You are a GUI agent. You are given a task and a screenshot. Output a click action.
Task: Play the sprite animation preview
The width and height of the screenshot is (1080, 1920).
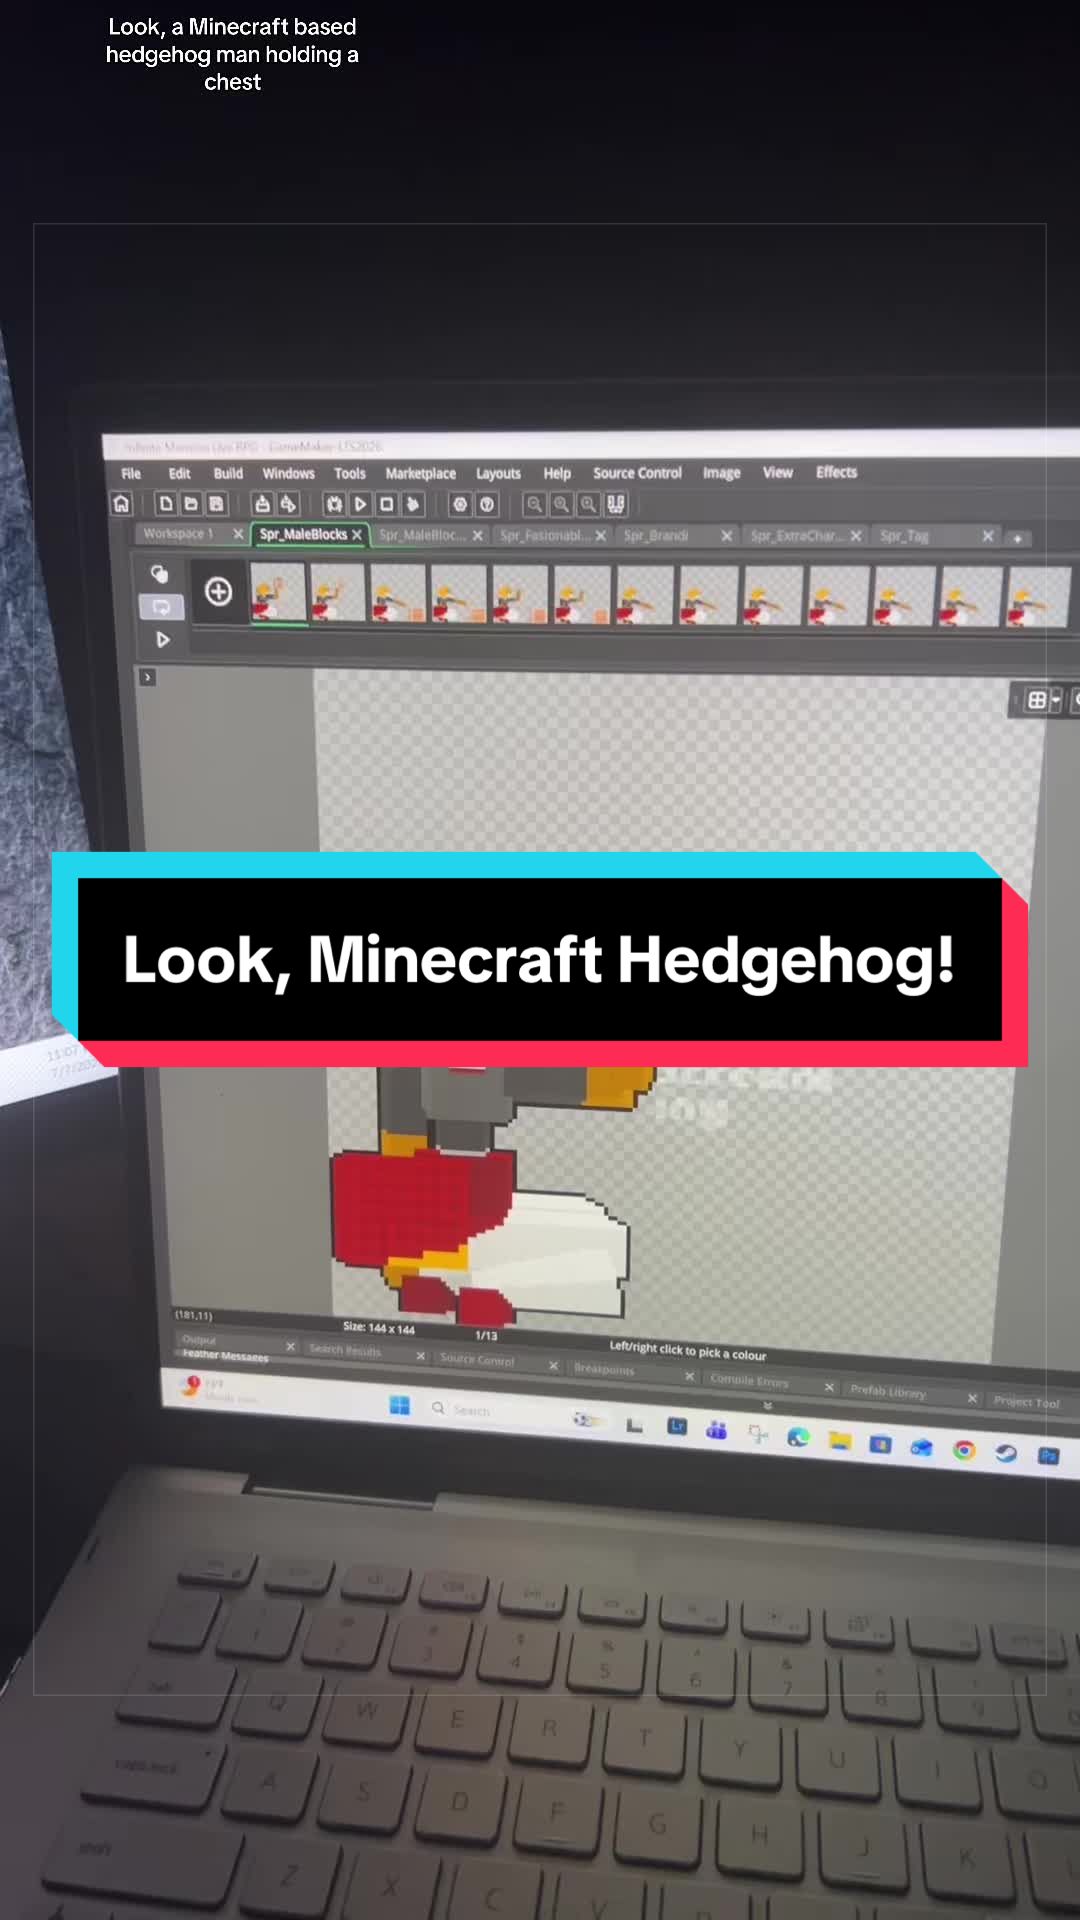pos(162,639)
